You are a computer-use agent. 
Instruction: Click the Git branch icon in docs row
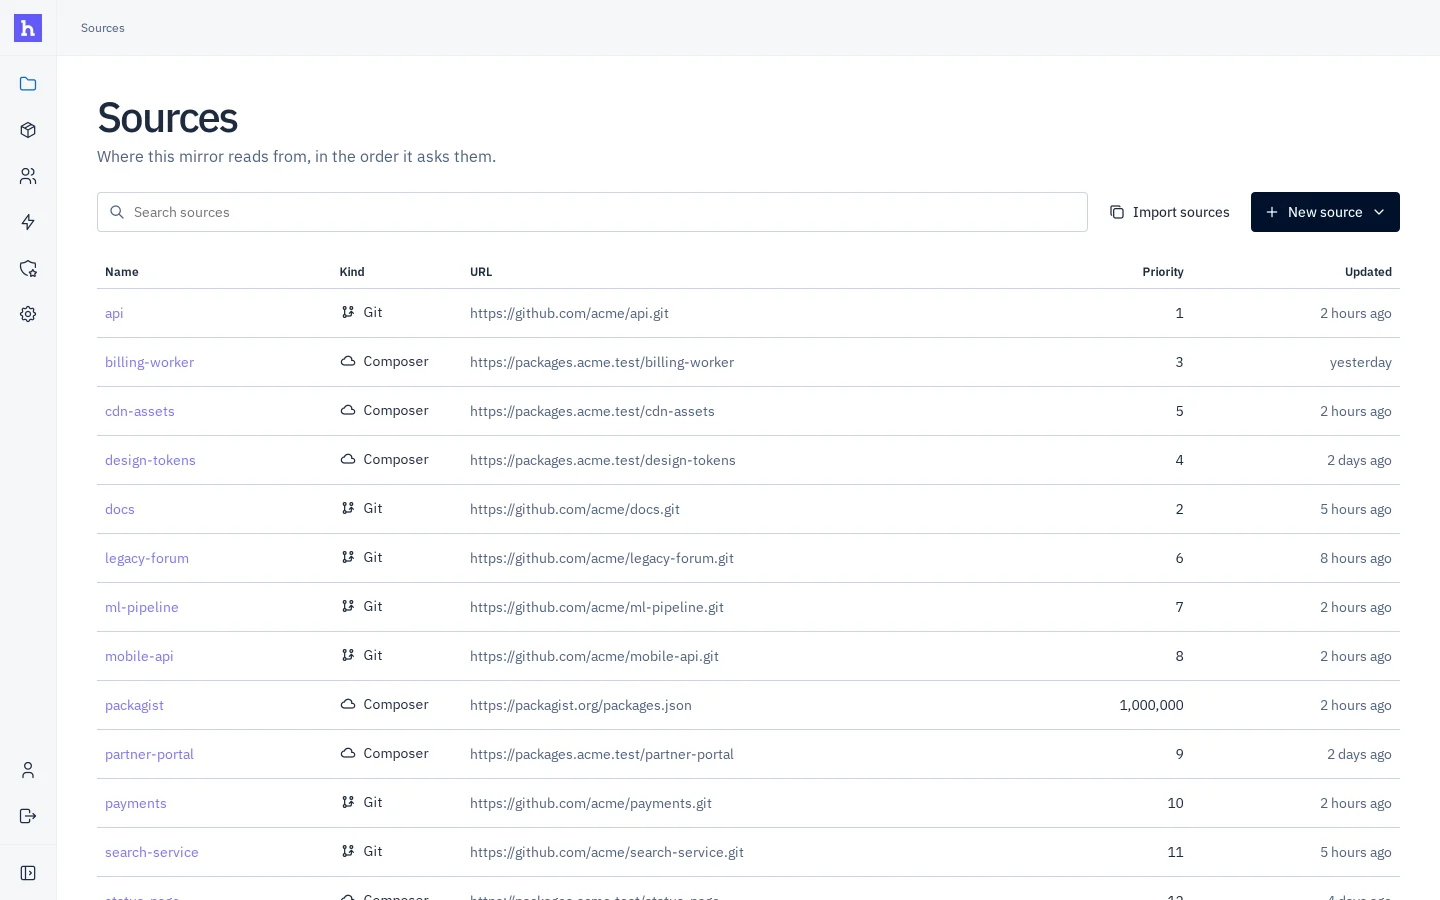coord(348,508)
